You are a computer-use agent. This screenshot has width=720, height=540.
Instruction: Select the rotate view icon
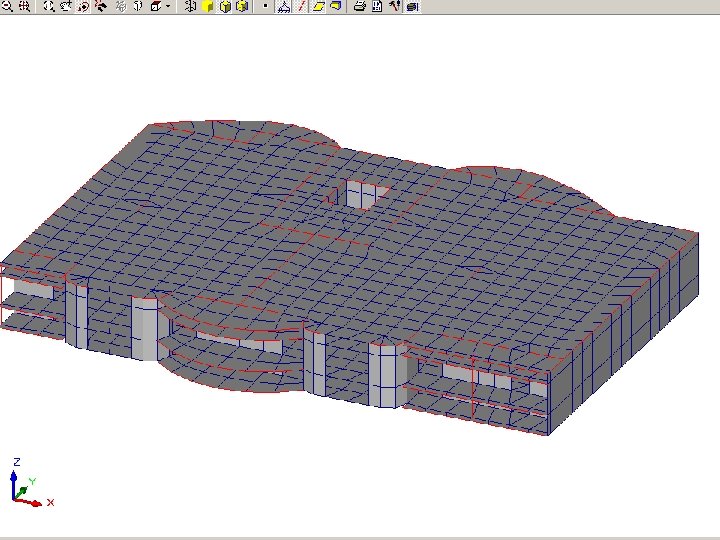[x=83, y=6]
